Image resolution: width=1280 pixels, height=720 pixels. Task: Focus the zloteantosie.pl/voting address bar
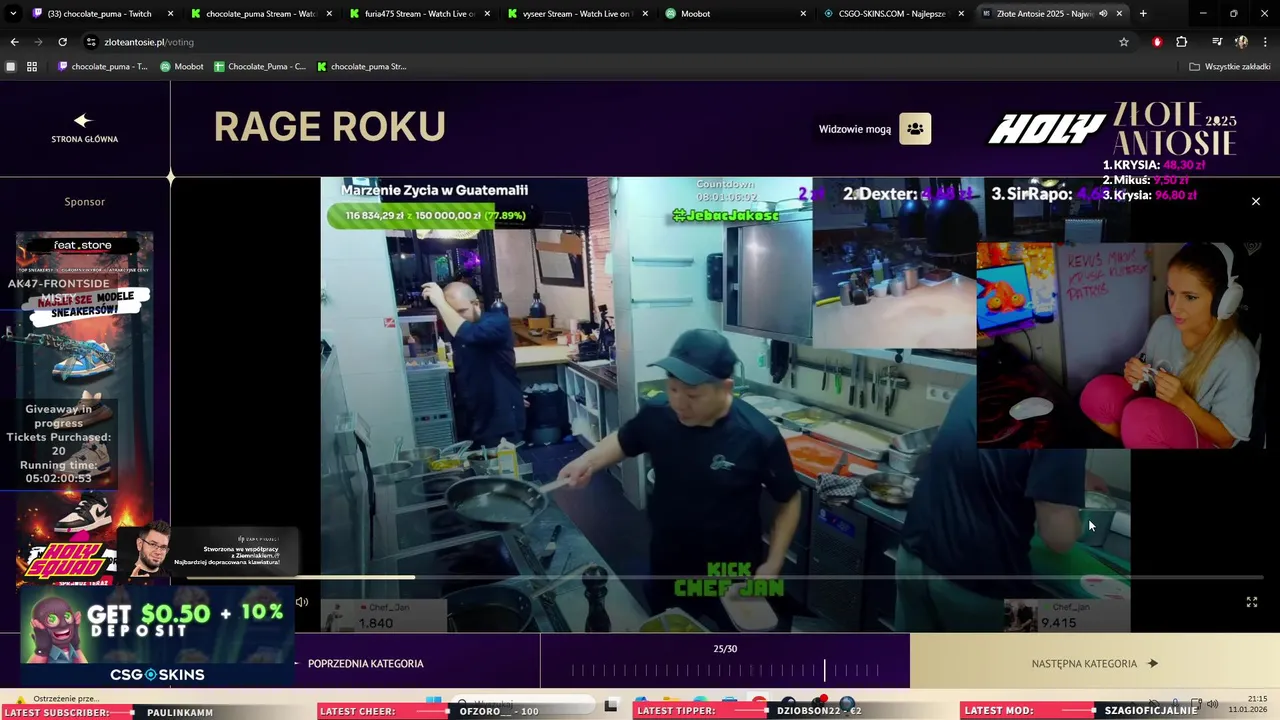[x=600, y=42]
